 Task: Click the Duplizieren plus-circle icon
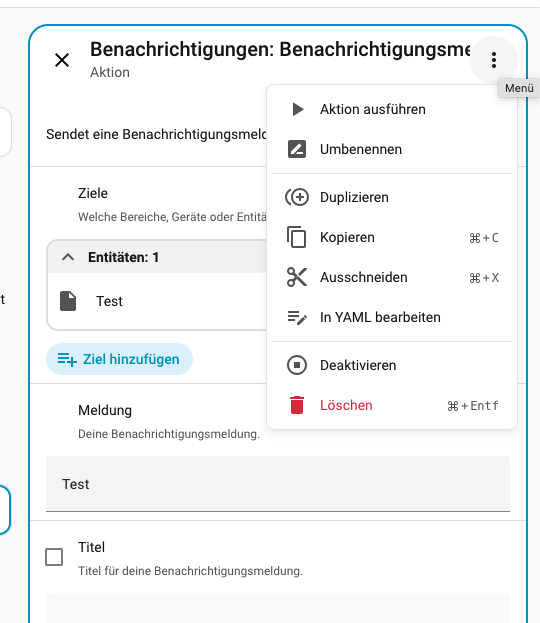(296, 197)
